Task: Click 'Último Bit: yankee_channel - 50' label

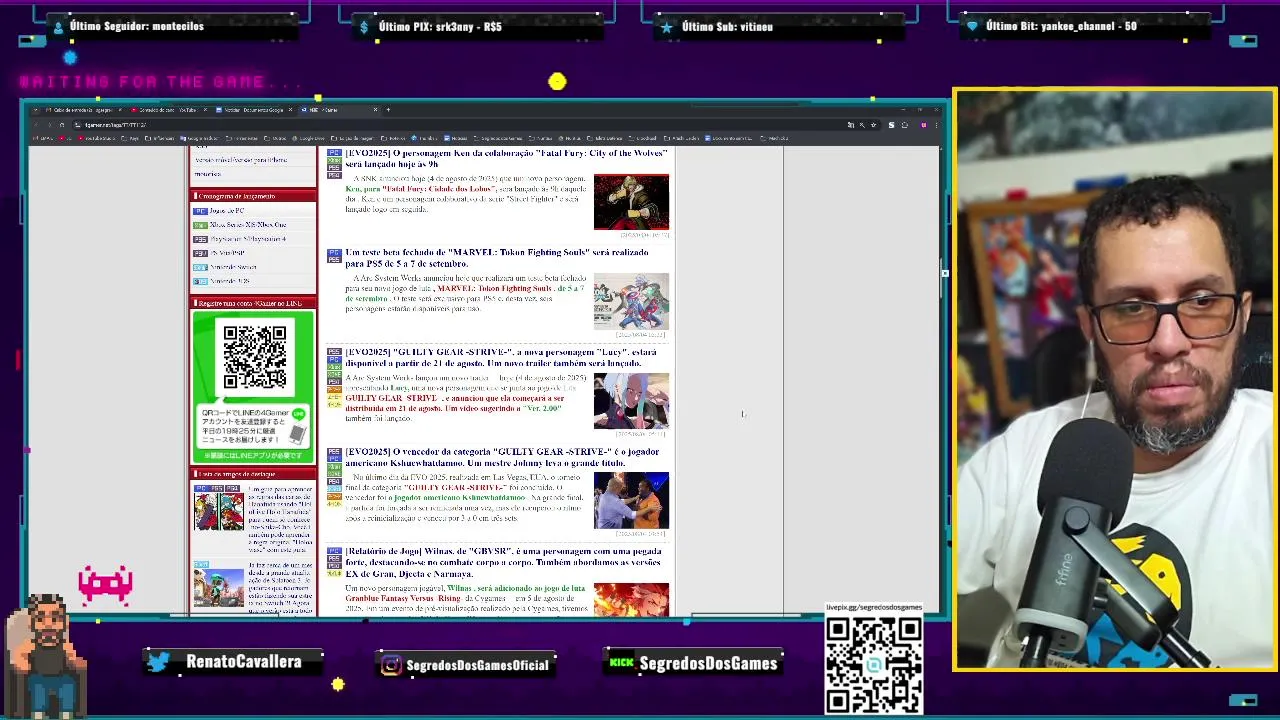Action: (1061, 26)
